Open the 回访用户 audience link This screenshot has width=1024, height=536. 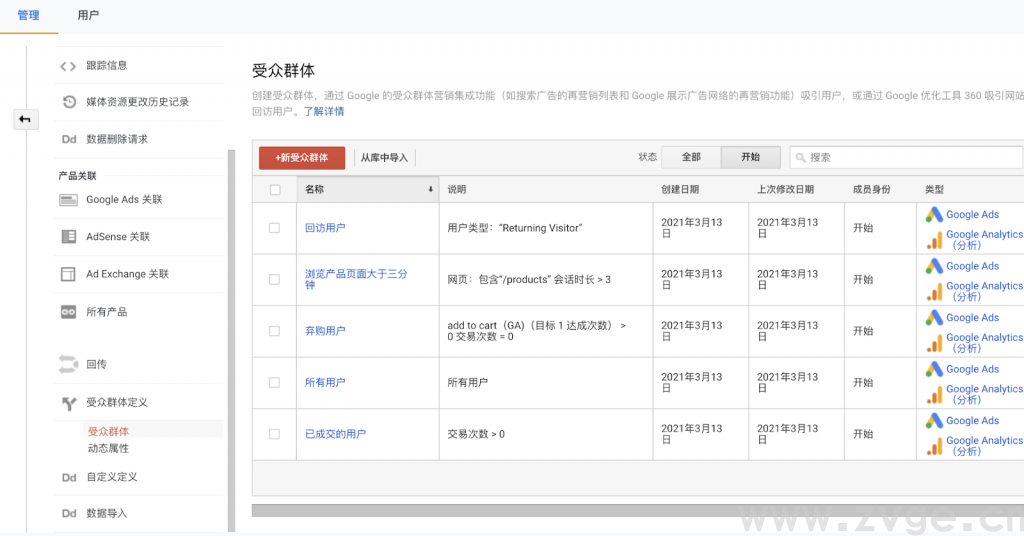[325, 228]
